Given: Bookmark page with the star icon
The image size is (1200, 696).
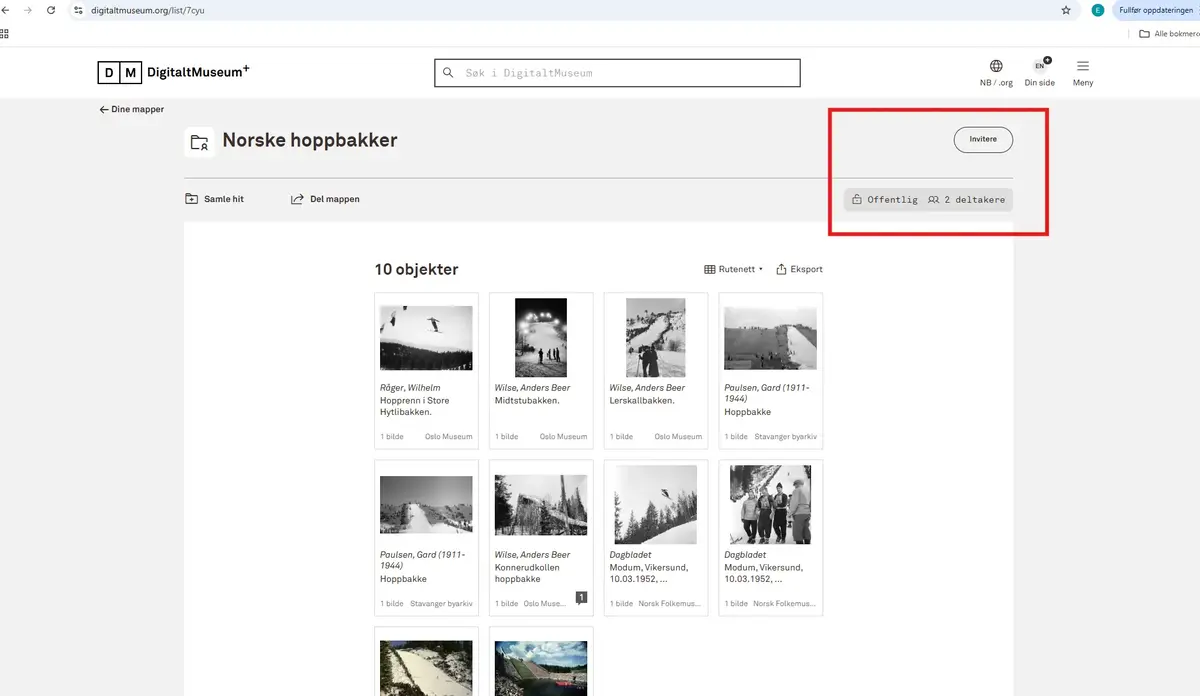Looking at the screenshot, I should (1066, 10).
